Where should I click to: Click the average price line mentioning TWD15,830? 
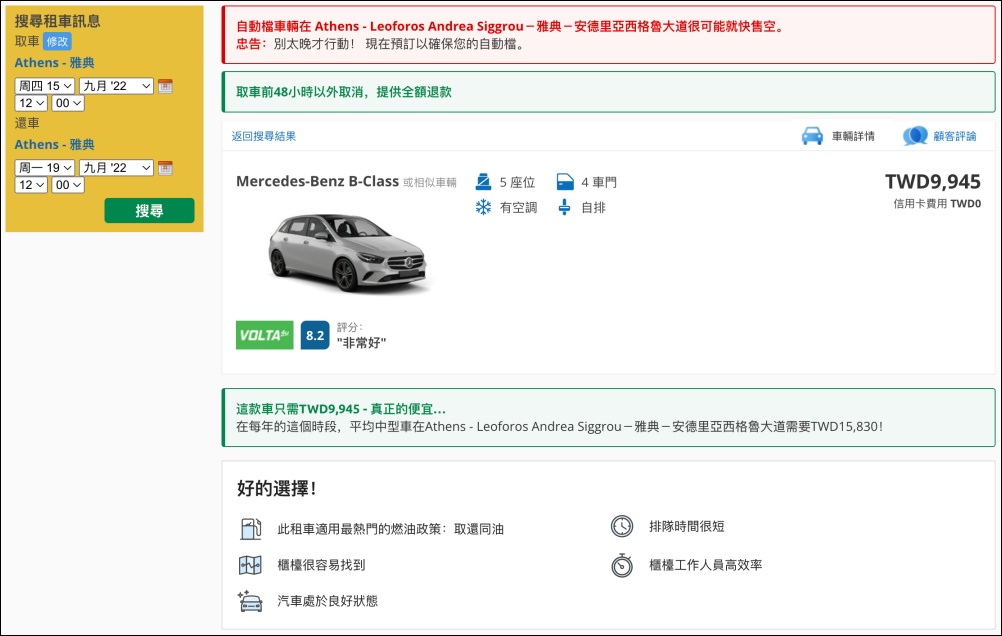click(x=560, y=426)
